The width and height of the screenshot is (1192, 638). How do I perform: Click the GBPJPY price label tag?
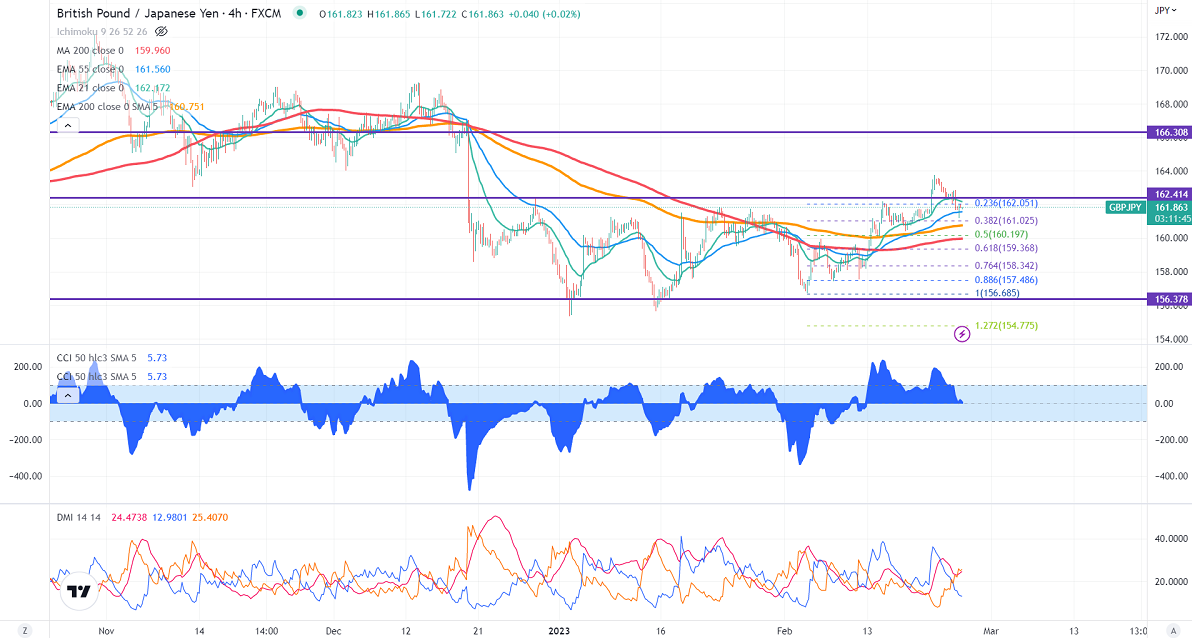pyautogui.click(x=1126, y=207)
